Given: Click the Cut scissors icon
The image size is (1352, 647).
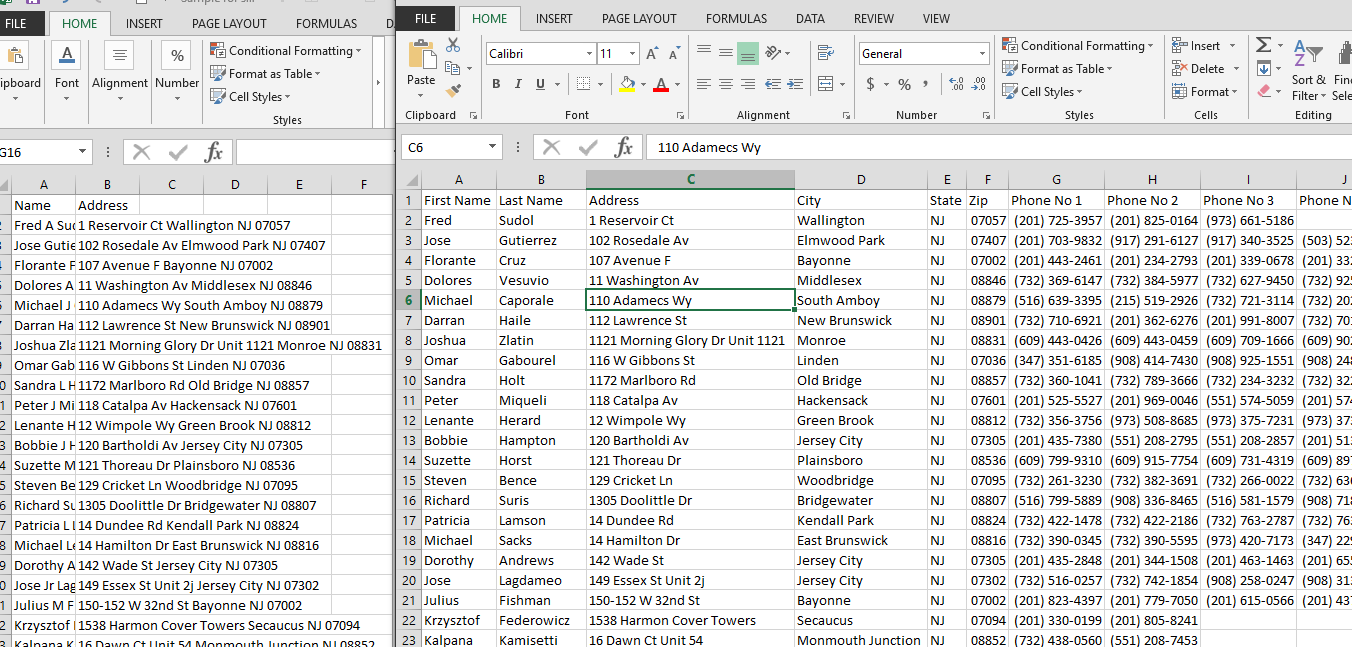Looking at the screenshot, I should pos(453,46).
